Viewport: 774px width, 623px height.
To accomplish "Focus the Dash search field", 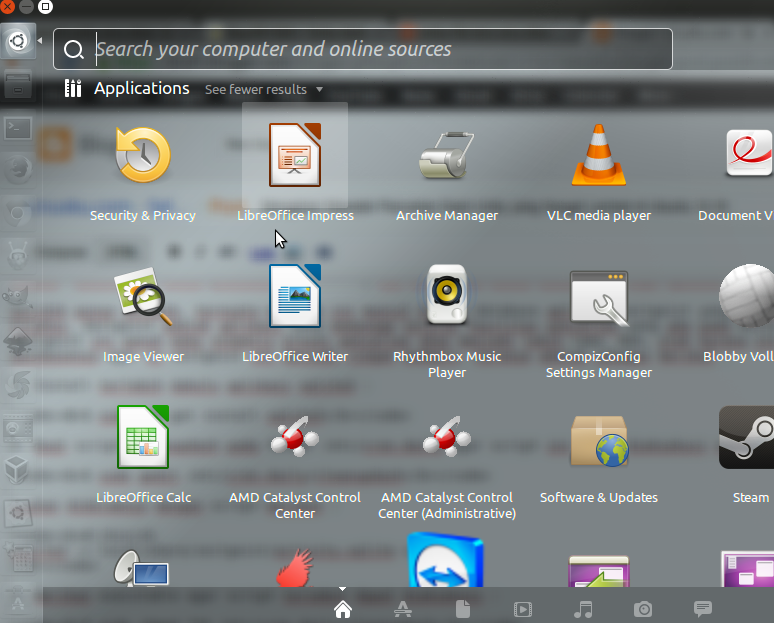I will pyautogui.click(x=363, y=49).
